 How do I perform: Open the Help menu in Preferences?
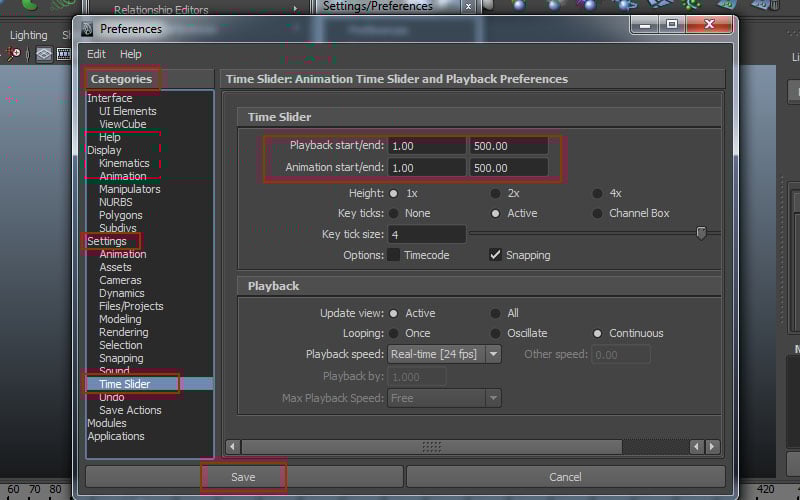(x=131, y=54)
